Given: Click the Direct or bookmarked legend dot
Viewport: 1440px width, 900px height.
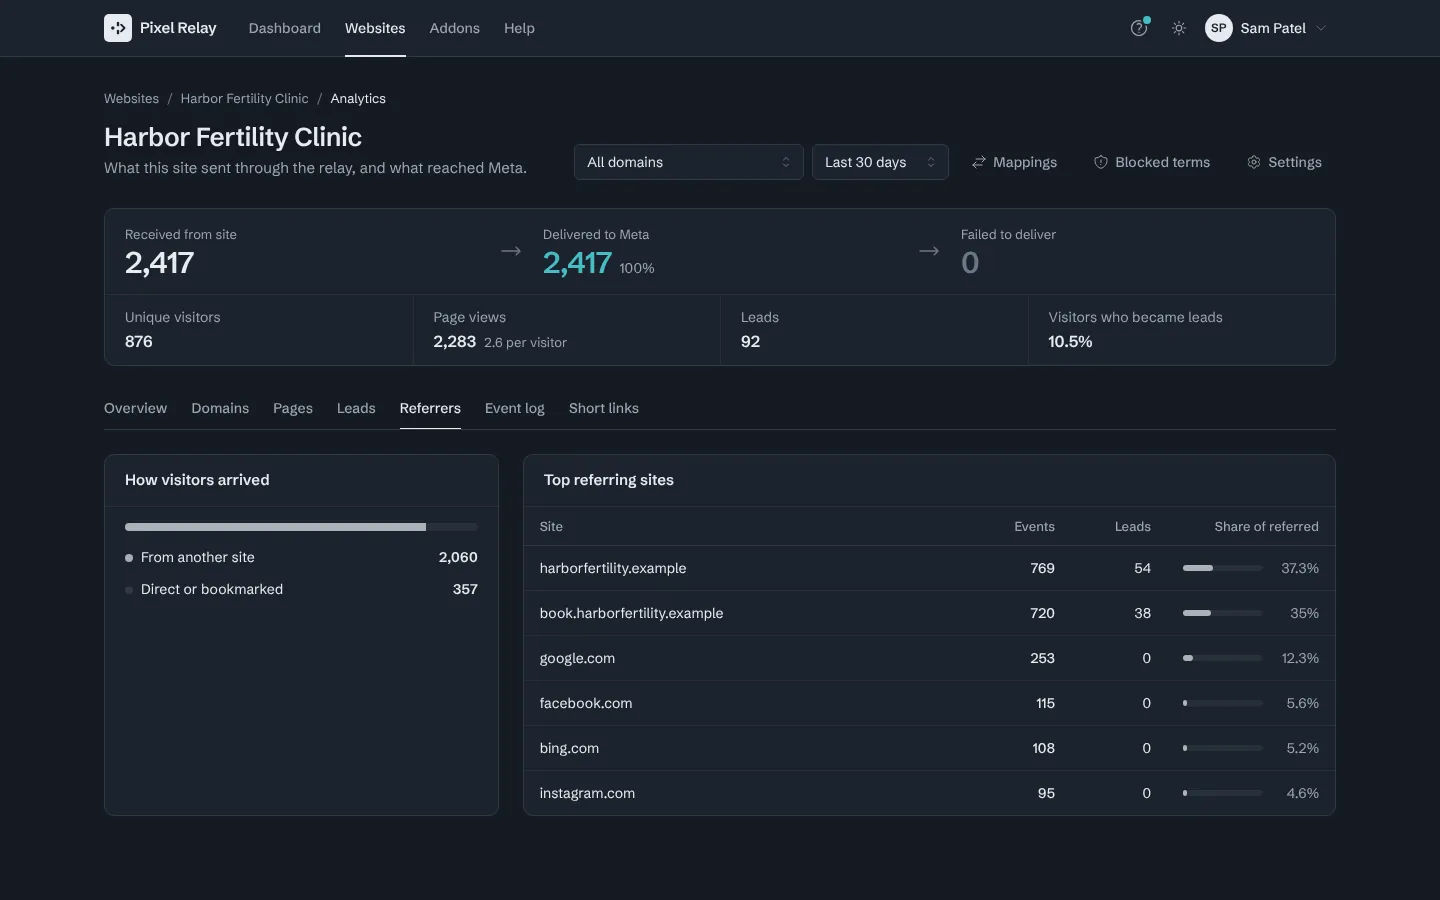Looking at the screenshot, I should click(x=129, y=590).
